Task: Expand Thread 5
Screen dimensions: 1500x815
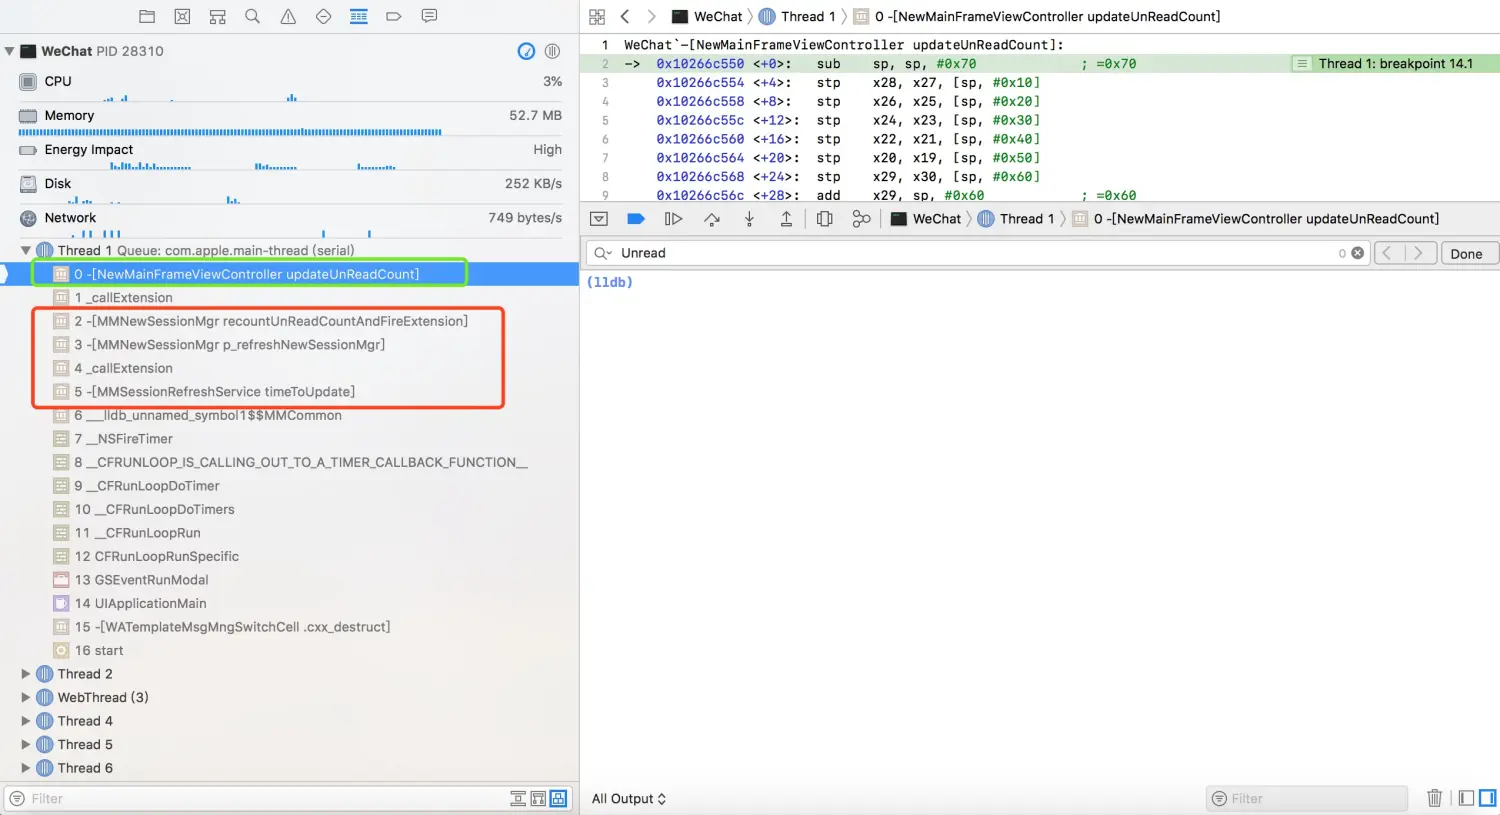Action: (26, 744)
